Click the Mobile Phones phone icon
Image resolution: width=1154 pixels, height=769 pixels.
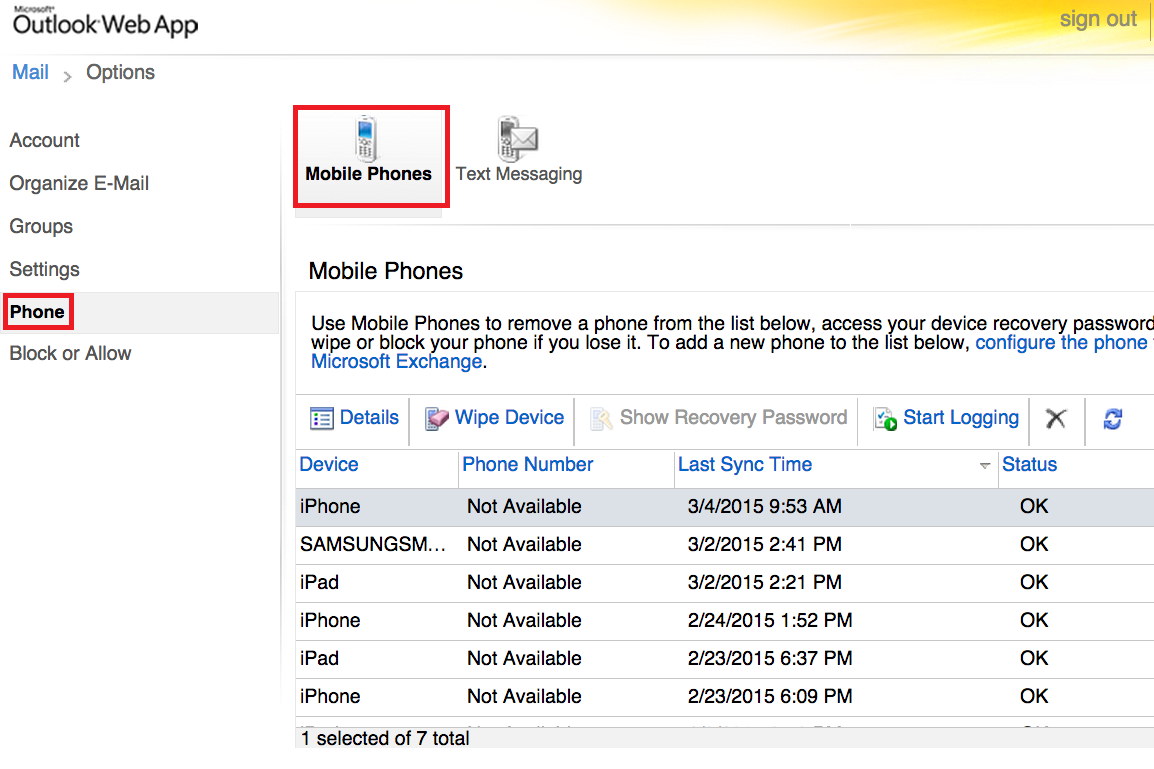[366, 138]
